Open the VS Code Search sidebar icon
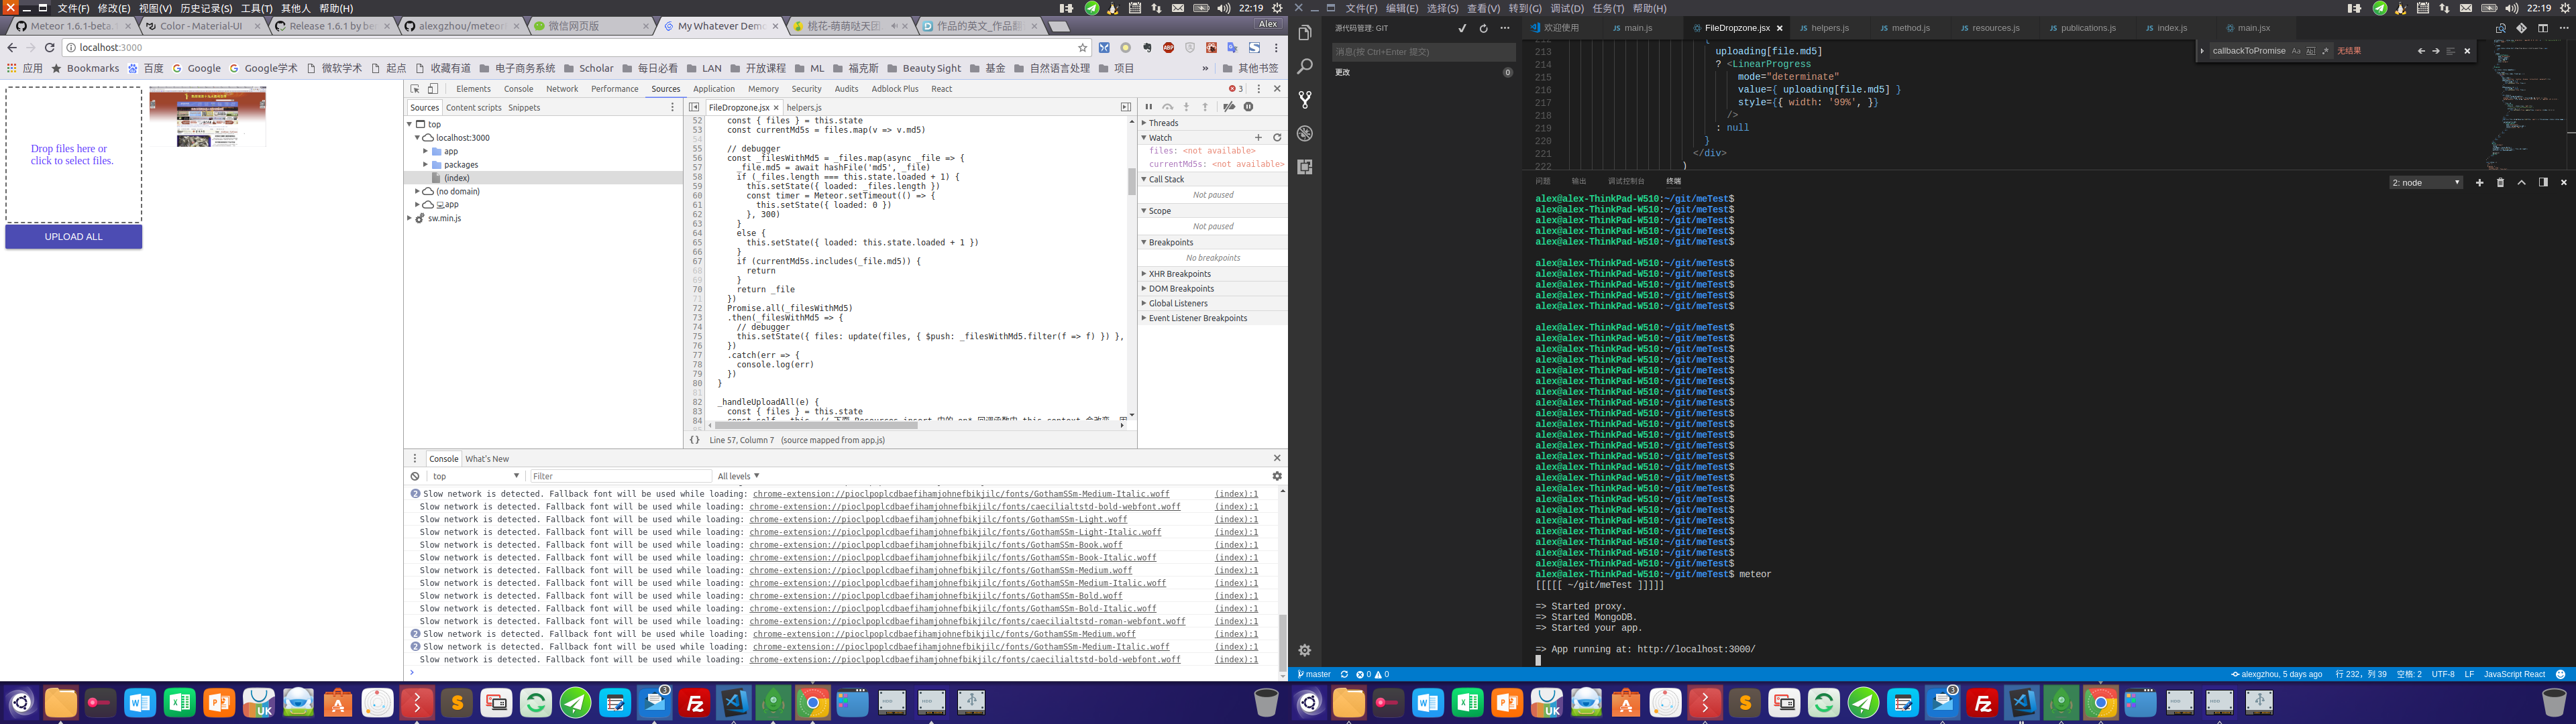The width and height of the screenshot is (2576, 724). click(x=1304, y=66)
